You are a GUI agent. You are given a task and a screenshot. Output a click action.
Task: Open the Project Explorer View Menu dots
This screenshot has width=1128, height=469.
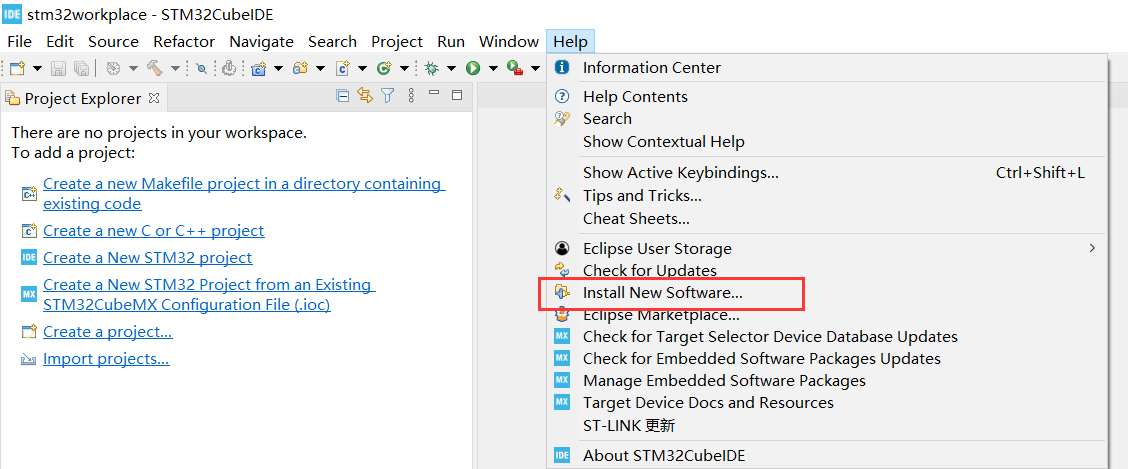coord(411,95)
